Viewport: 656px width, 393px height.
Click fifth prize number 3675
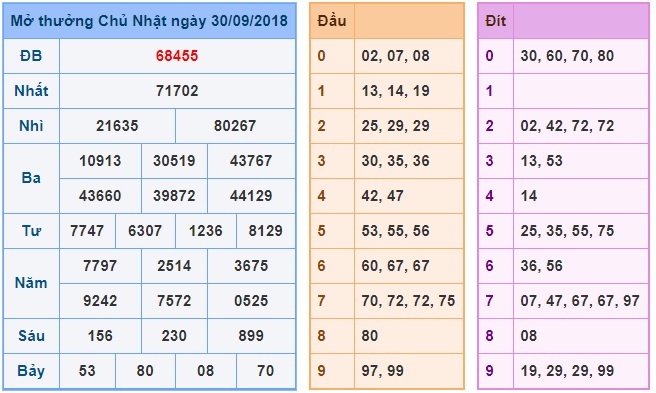251,266
